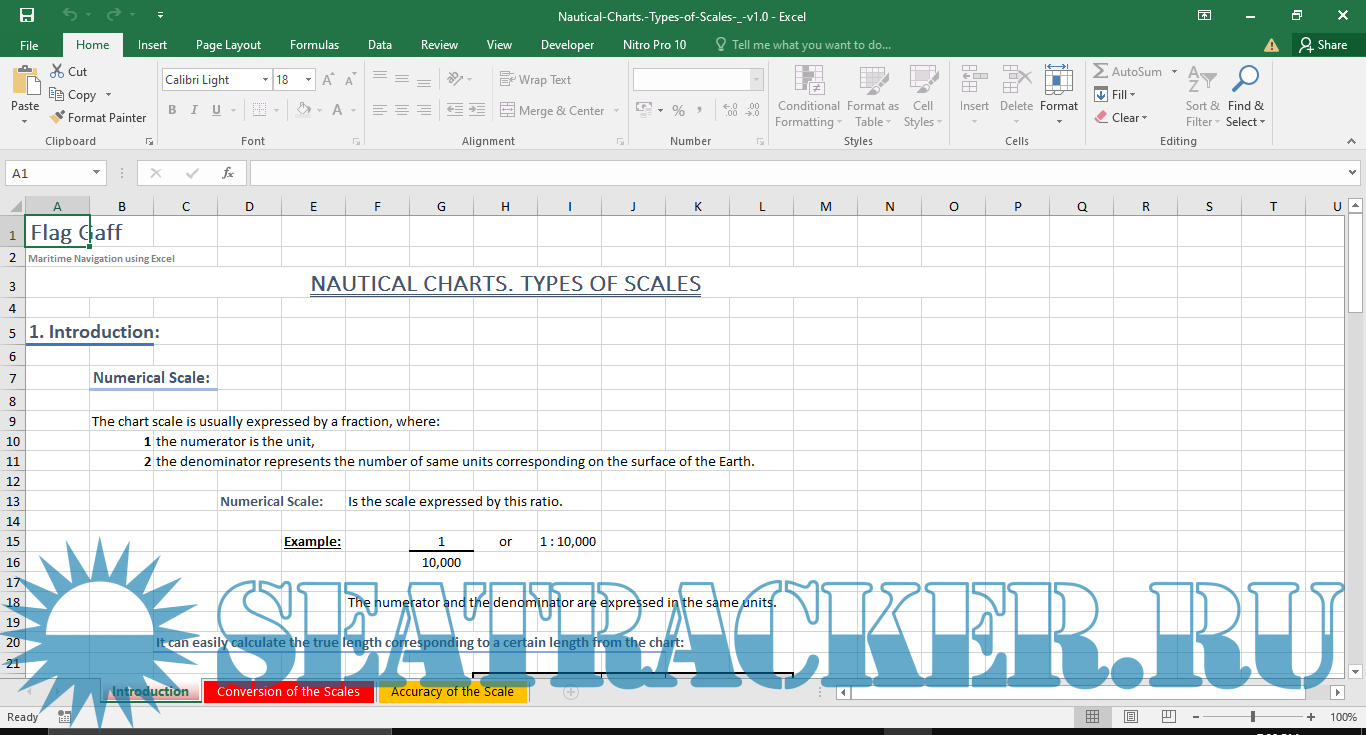Screen dimensions: 1366x735
Task: Click the Insert Function fx icon
Action: (x=228, y=173)
